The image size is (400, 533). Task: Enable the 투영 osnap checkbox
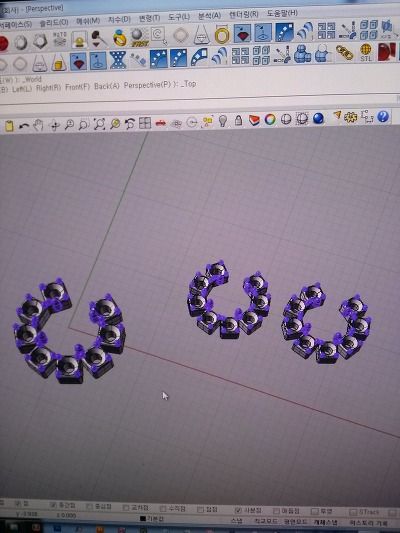coord(315,512)
